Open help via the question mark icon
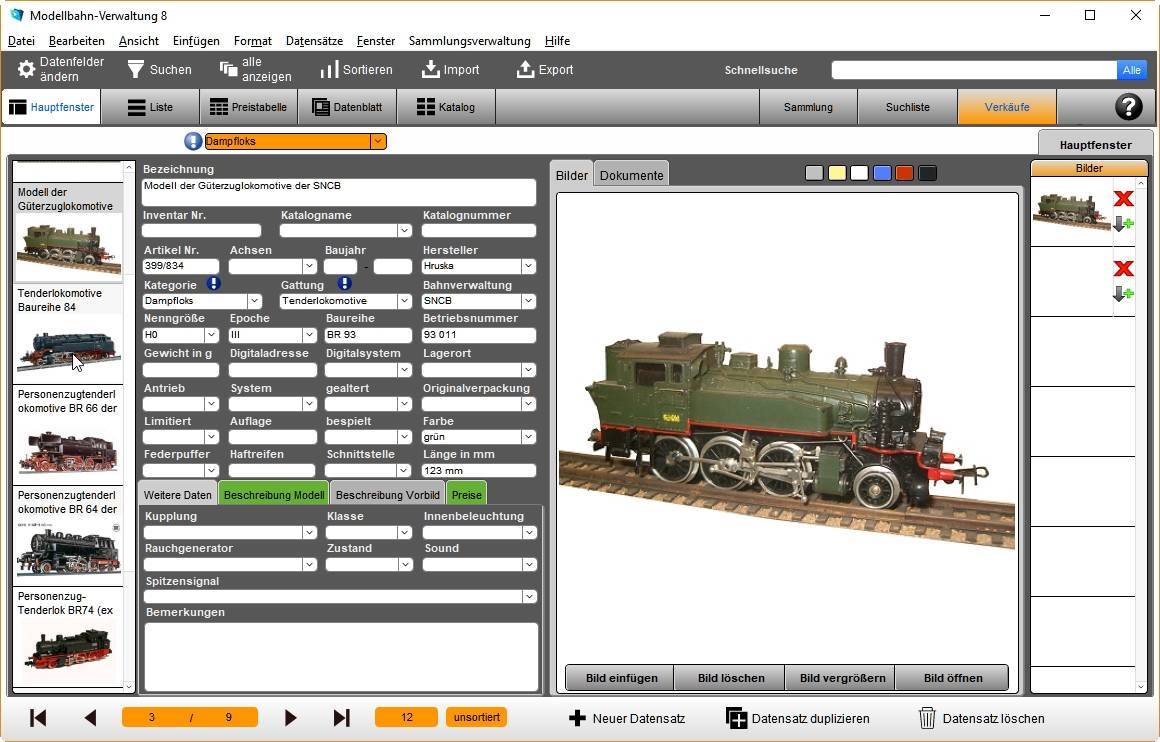 pos(1128,107)
